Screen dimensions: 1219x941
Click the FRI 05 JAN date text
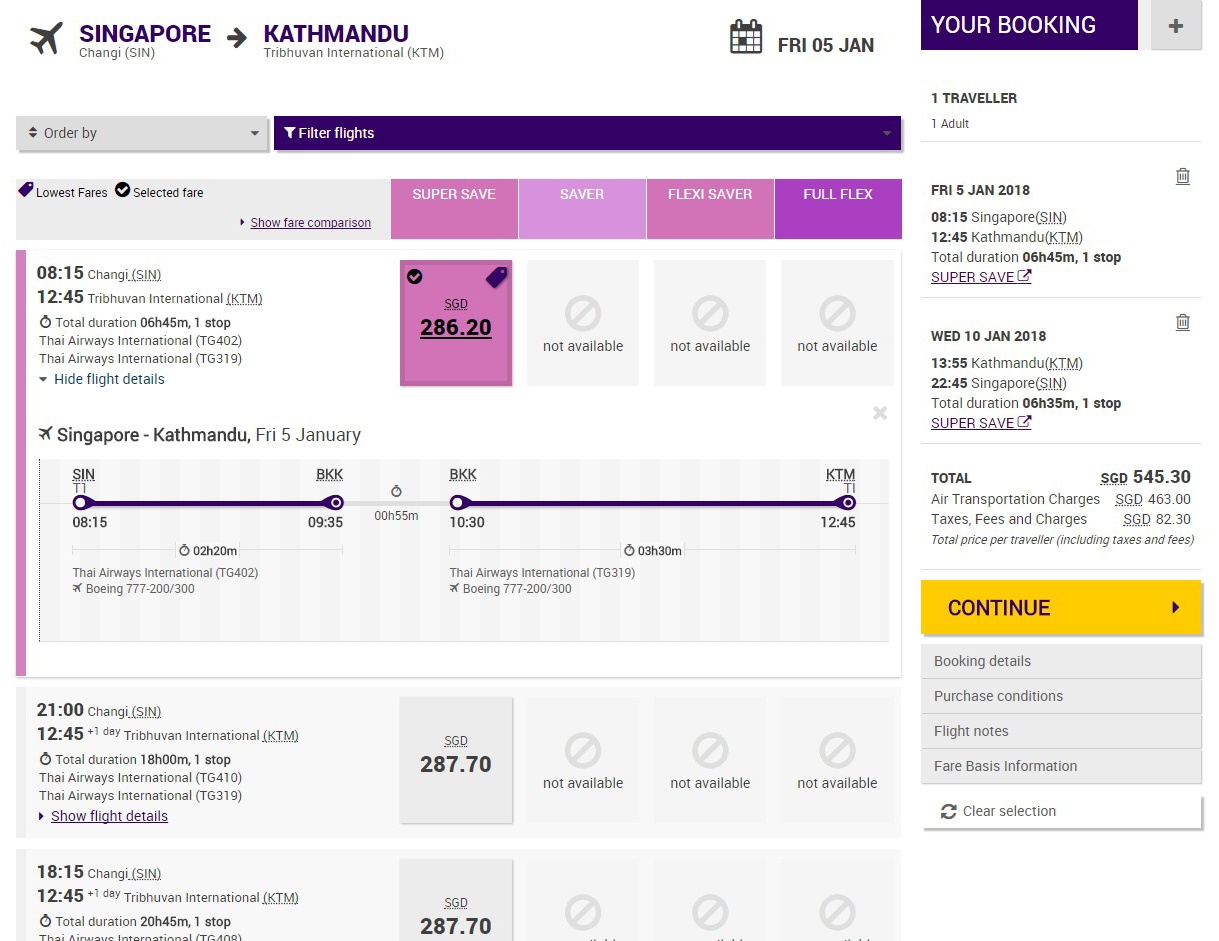tap(826, 45)
